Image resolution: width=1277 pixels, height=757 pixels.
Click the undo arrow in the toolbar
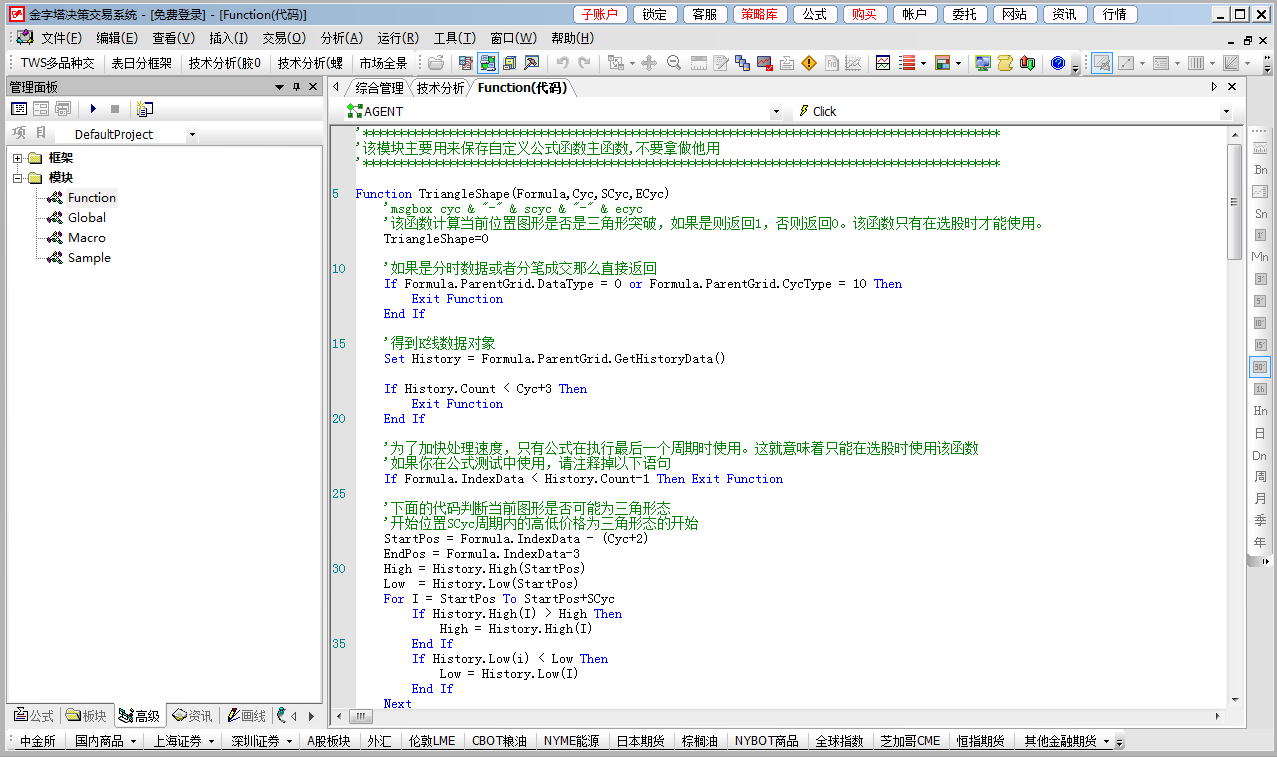pyautogui.click(x=563, y=64)
